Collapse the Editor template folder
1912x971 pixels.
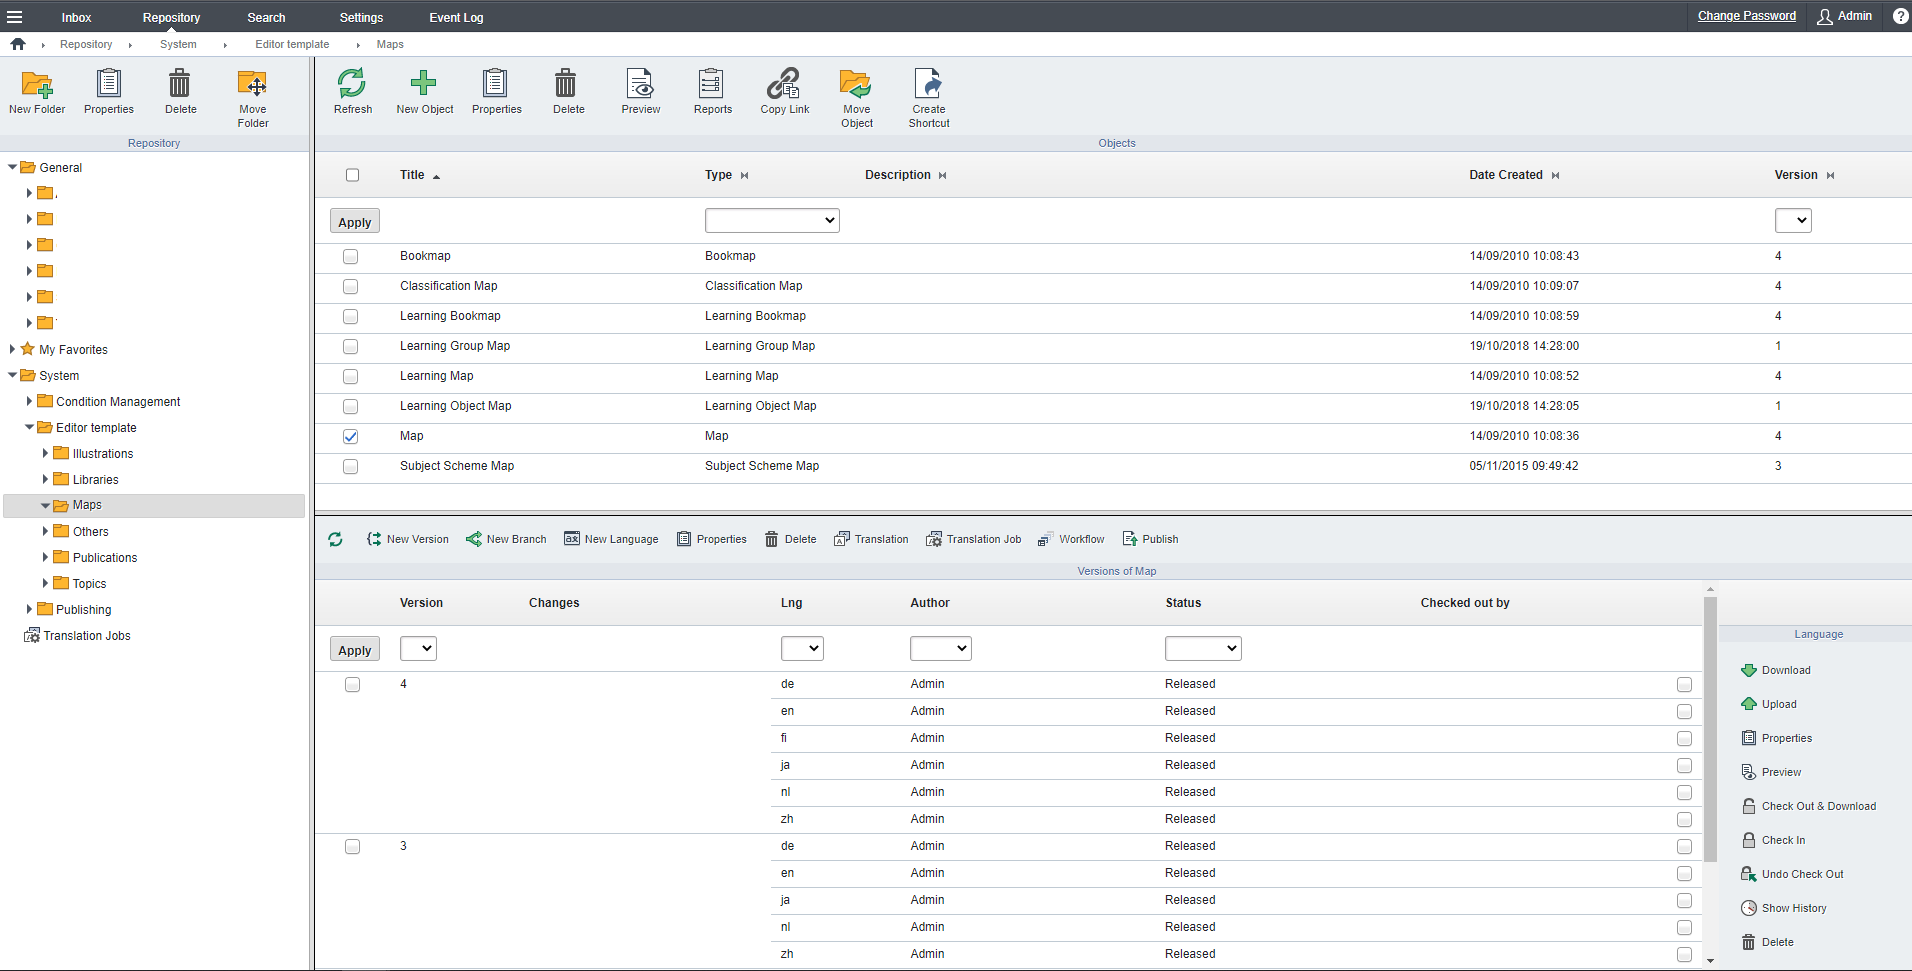pos(30,427)
